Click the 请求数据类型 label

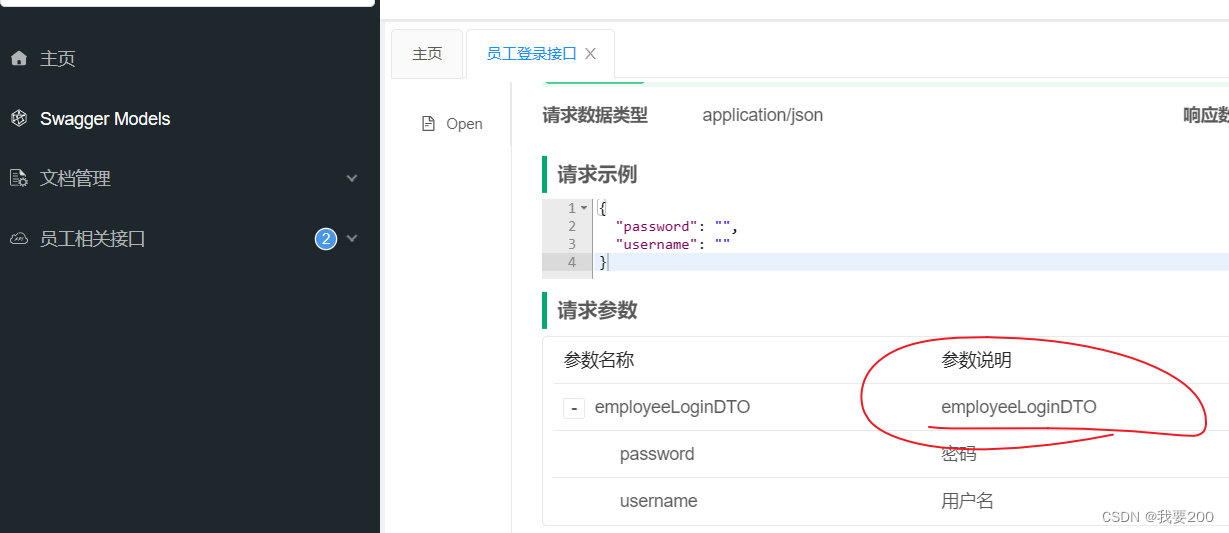[595, 115]
